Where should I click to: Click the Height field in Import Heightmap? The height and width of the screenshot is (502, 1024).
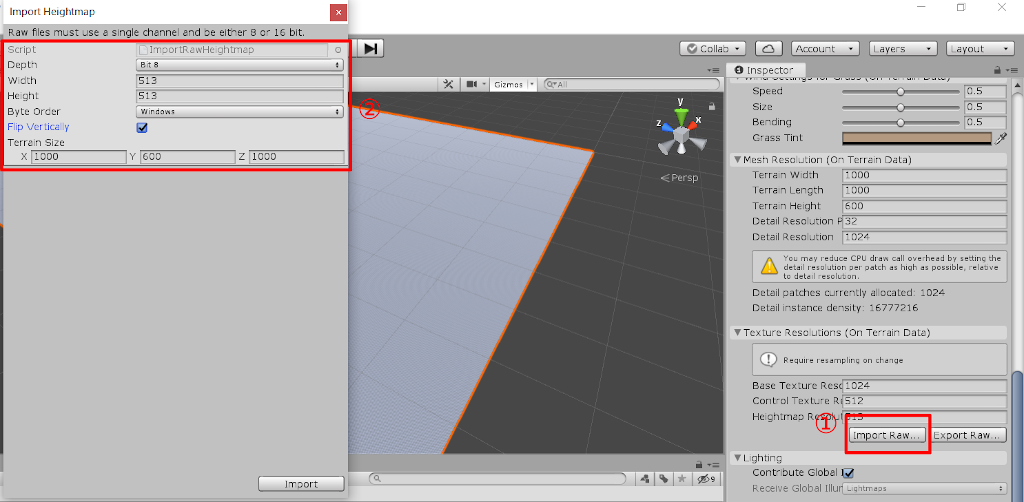click(240, 96)
